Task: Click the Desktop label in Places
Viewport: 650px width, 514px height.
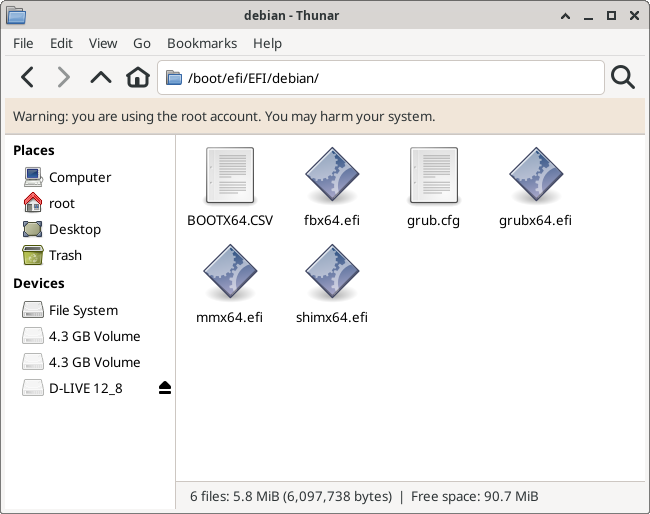Action: click(75, 229)
